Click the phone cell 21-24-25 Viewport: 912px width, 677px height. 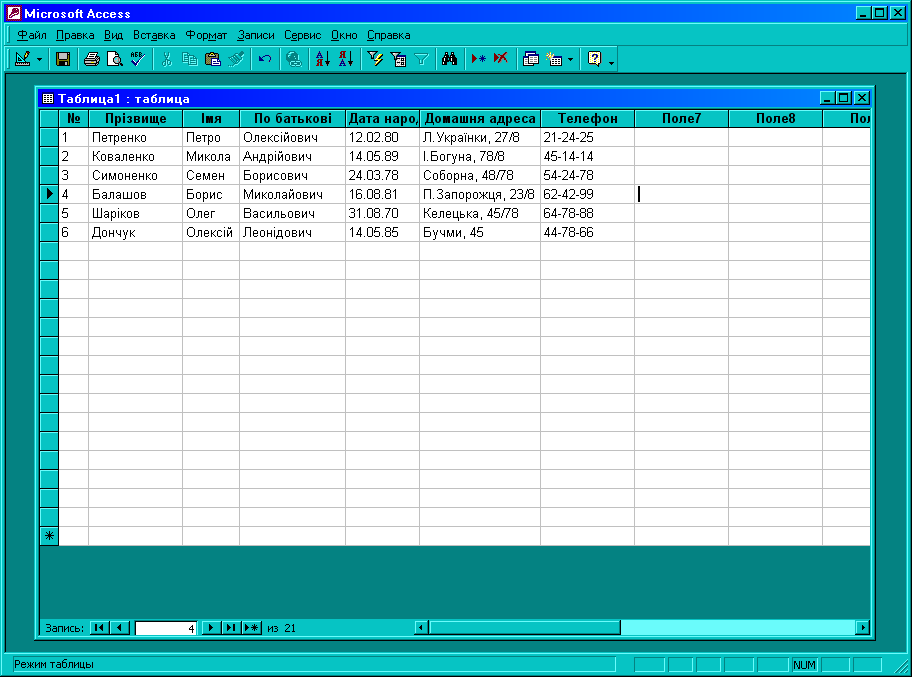tap(587, 137)
